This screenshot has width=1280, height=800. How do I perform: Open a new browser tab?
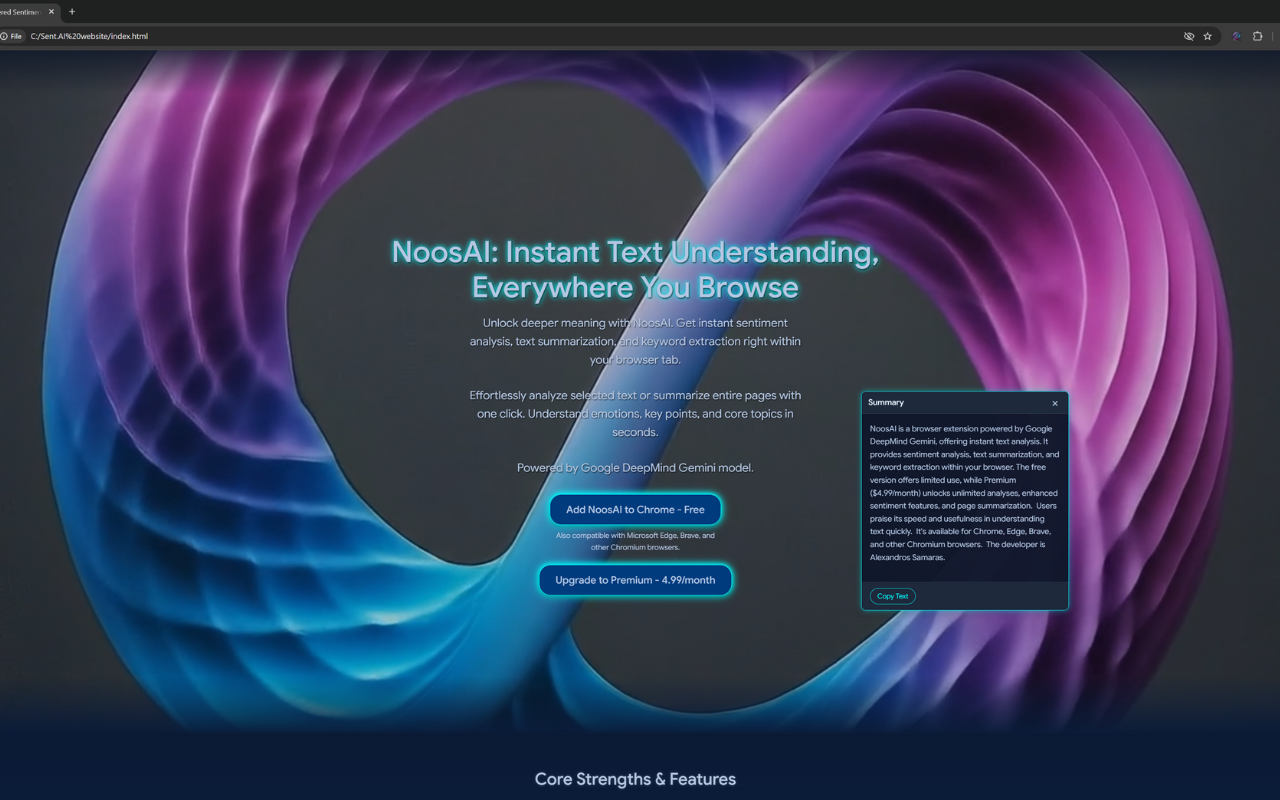(72, 12)
